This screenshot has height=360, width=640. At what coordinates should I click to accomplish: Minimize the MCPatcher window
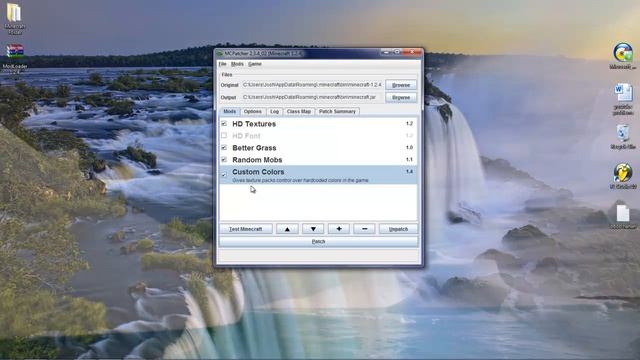386,52
